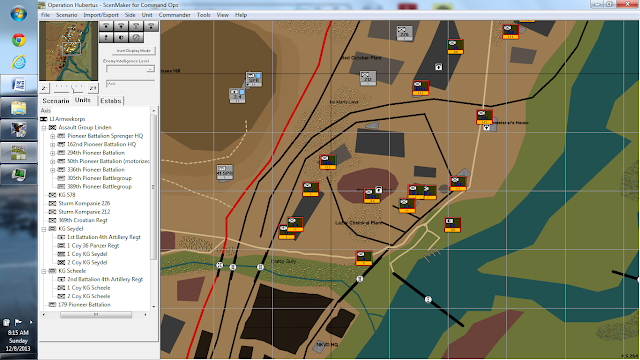Screen dimensions: 640x360
Task: Open Google Chrome from the taskbar
Action: pos(18,40)
